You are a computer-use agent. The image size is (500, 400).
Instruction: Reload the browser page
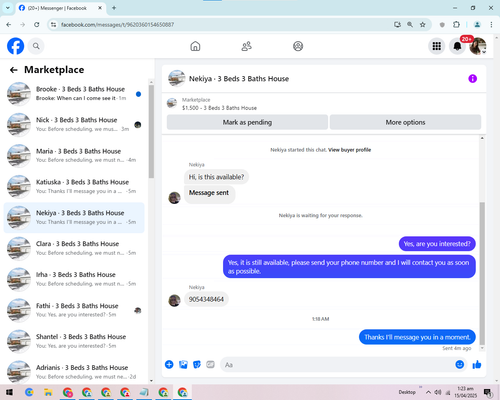[x=37, y=25]
